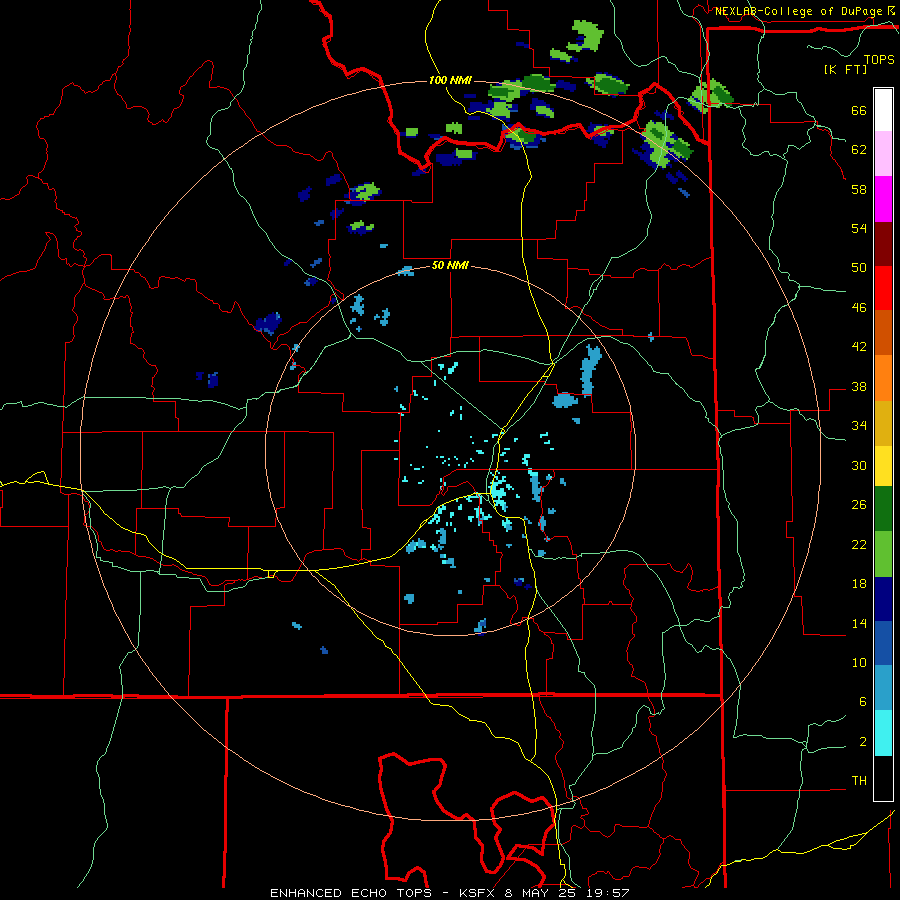900x900 pixels.
Task: Click the magenta legend swatch
Action: point(883,199)
